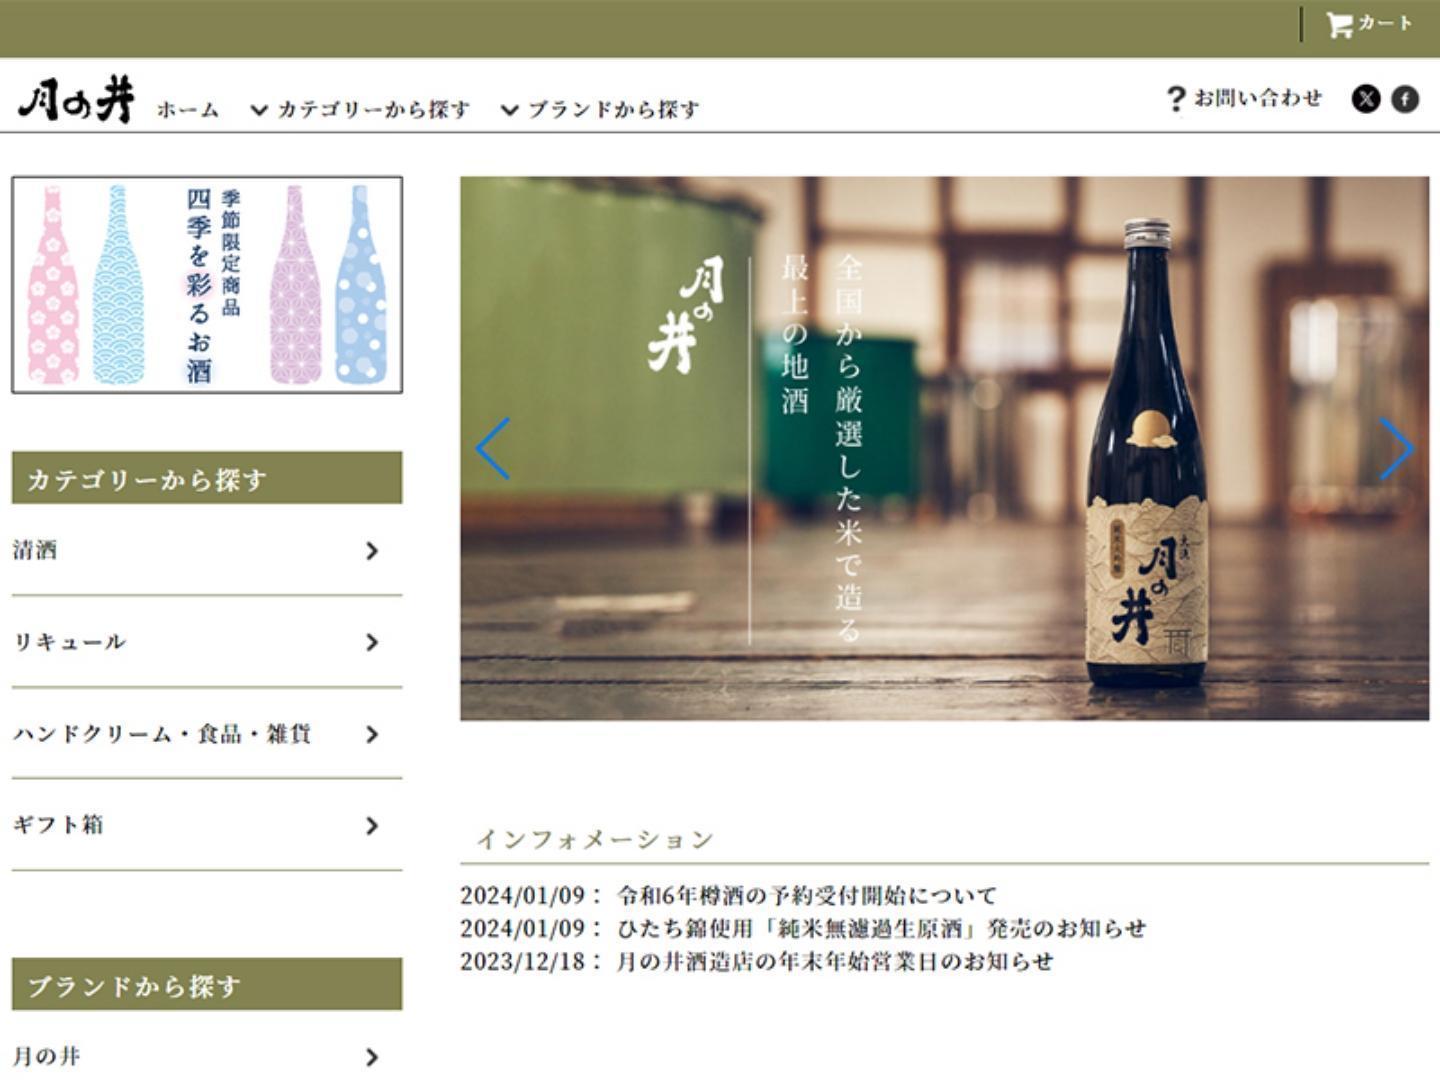1440x1080 pixels.
Task: Open news 純米無濾過生原酒 発売のお知らせ
Action: 881,928
